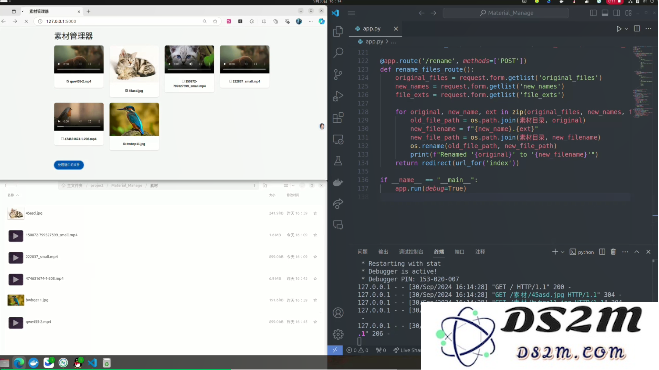Go forward in VS Code navigation history
Screen dimensions: 659x370
coord(433,13)
